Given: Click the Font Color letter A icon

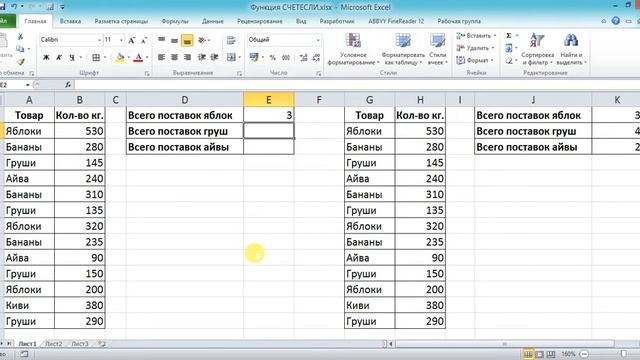Looking at the screenshot, I should tap(138, 58).
